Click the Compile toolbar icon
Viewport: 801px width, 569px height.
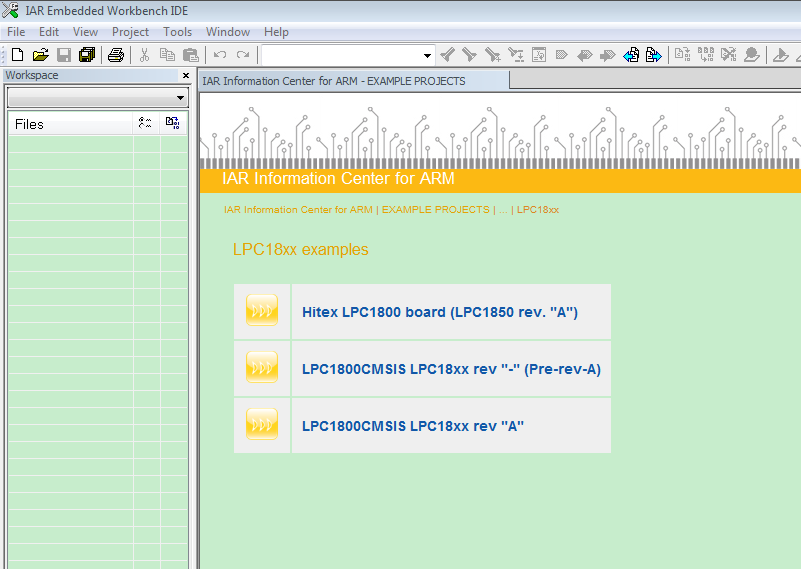(682, 55)
